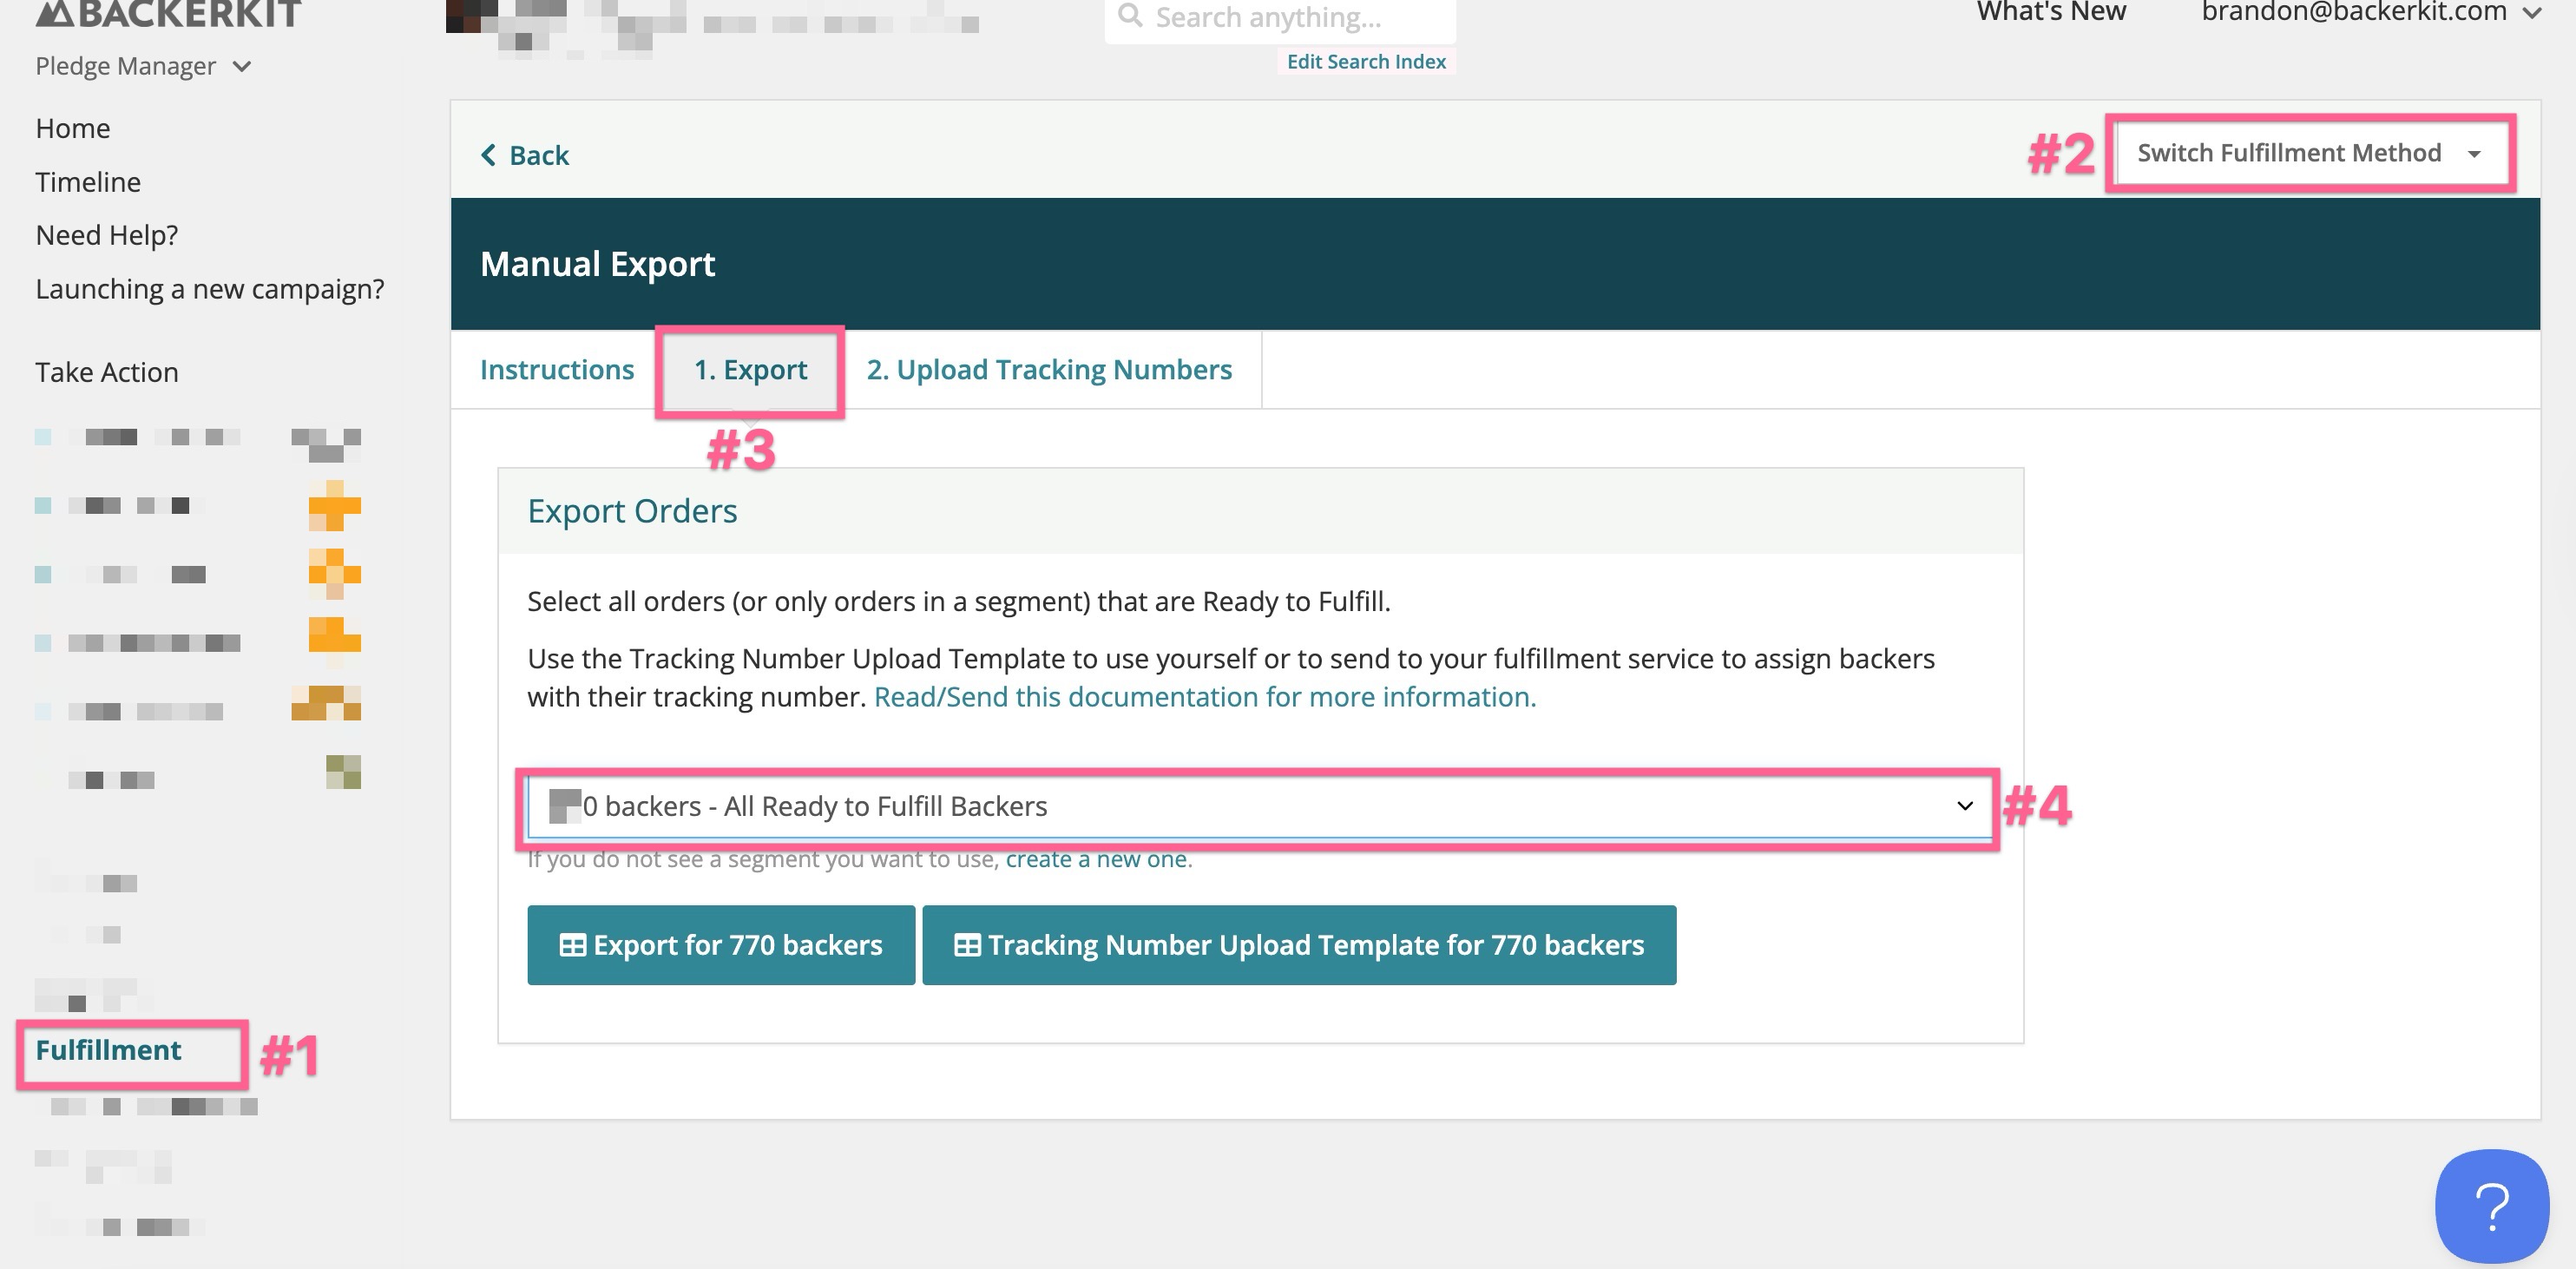Screen dimensions: 2576x1269
Task: Open the blue help question-mark bubble
Action: (2491, 1205)
